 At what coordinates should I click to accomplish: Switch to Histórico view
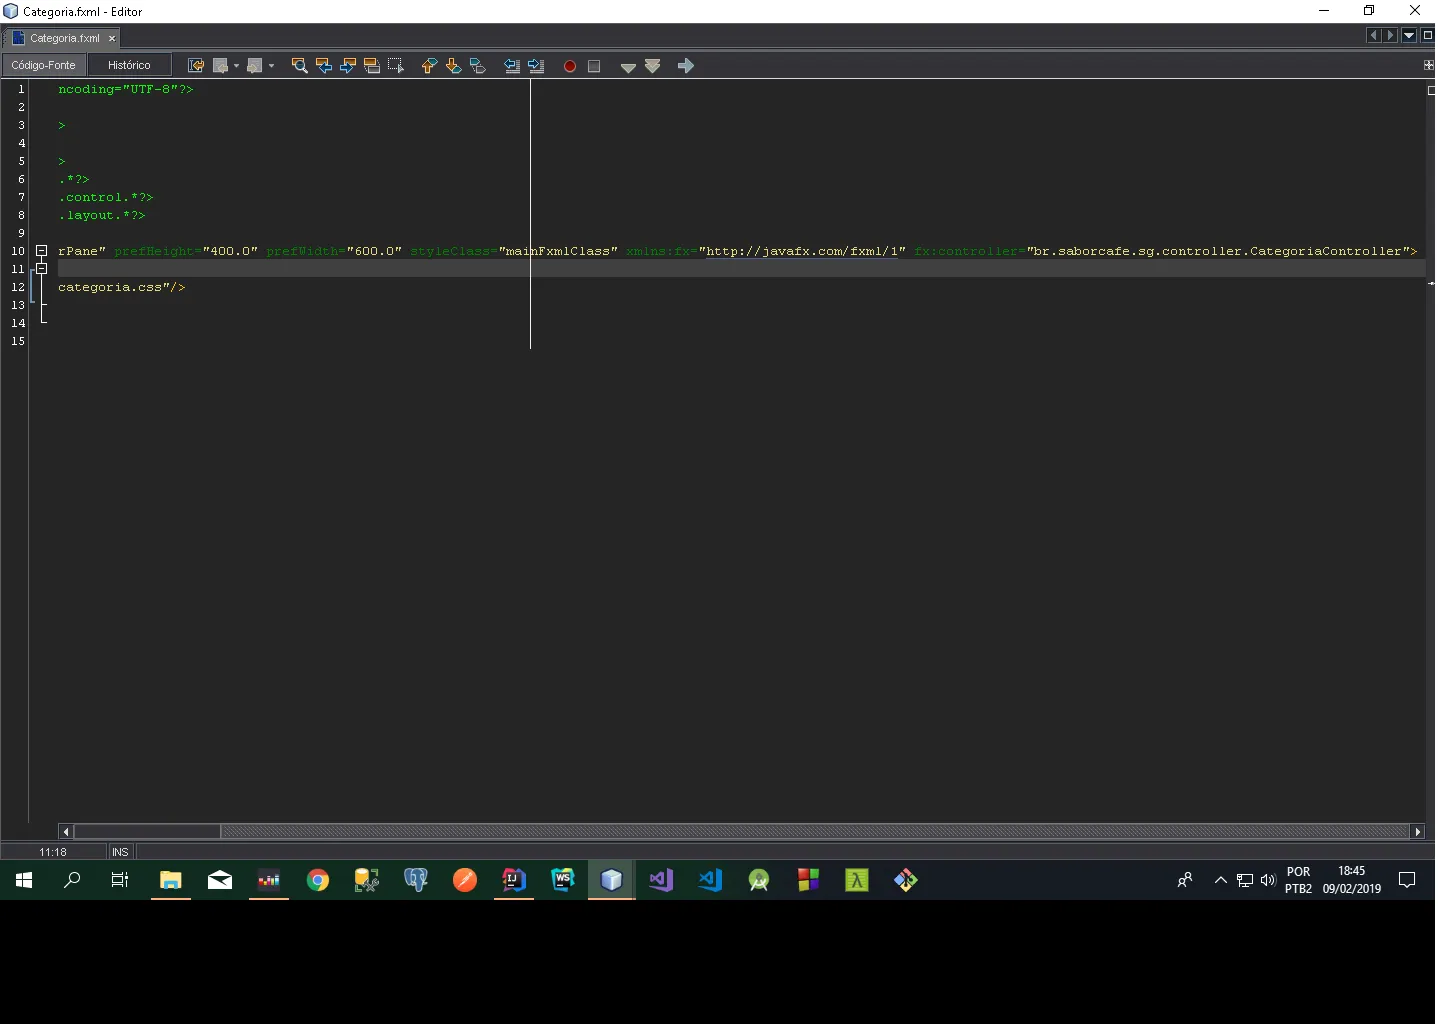pos(129,65)
